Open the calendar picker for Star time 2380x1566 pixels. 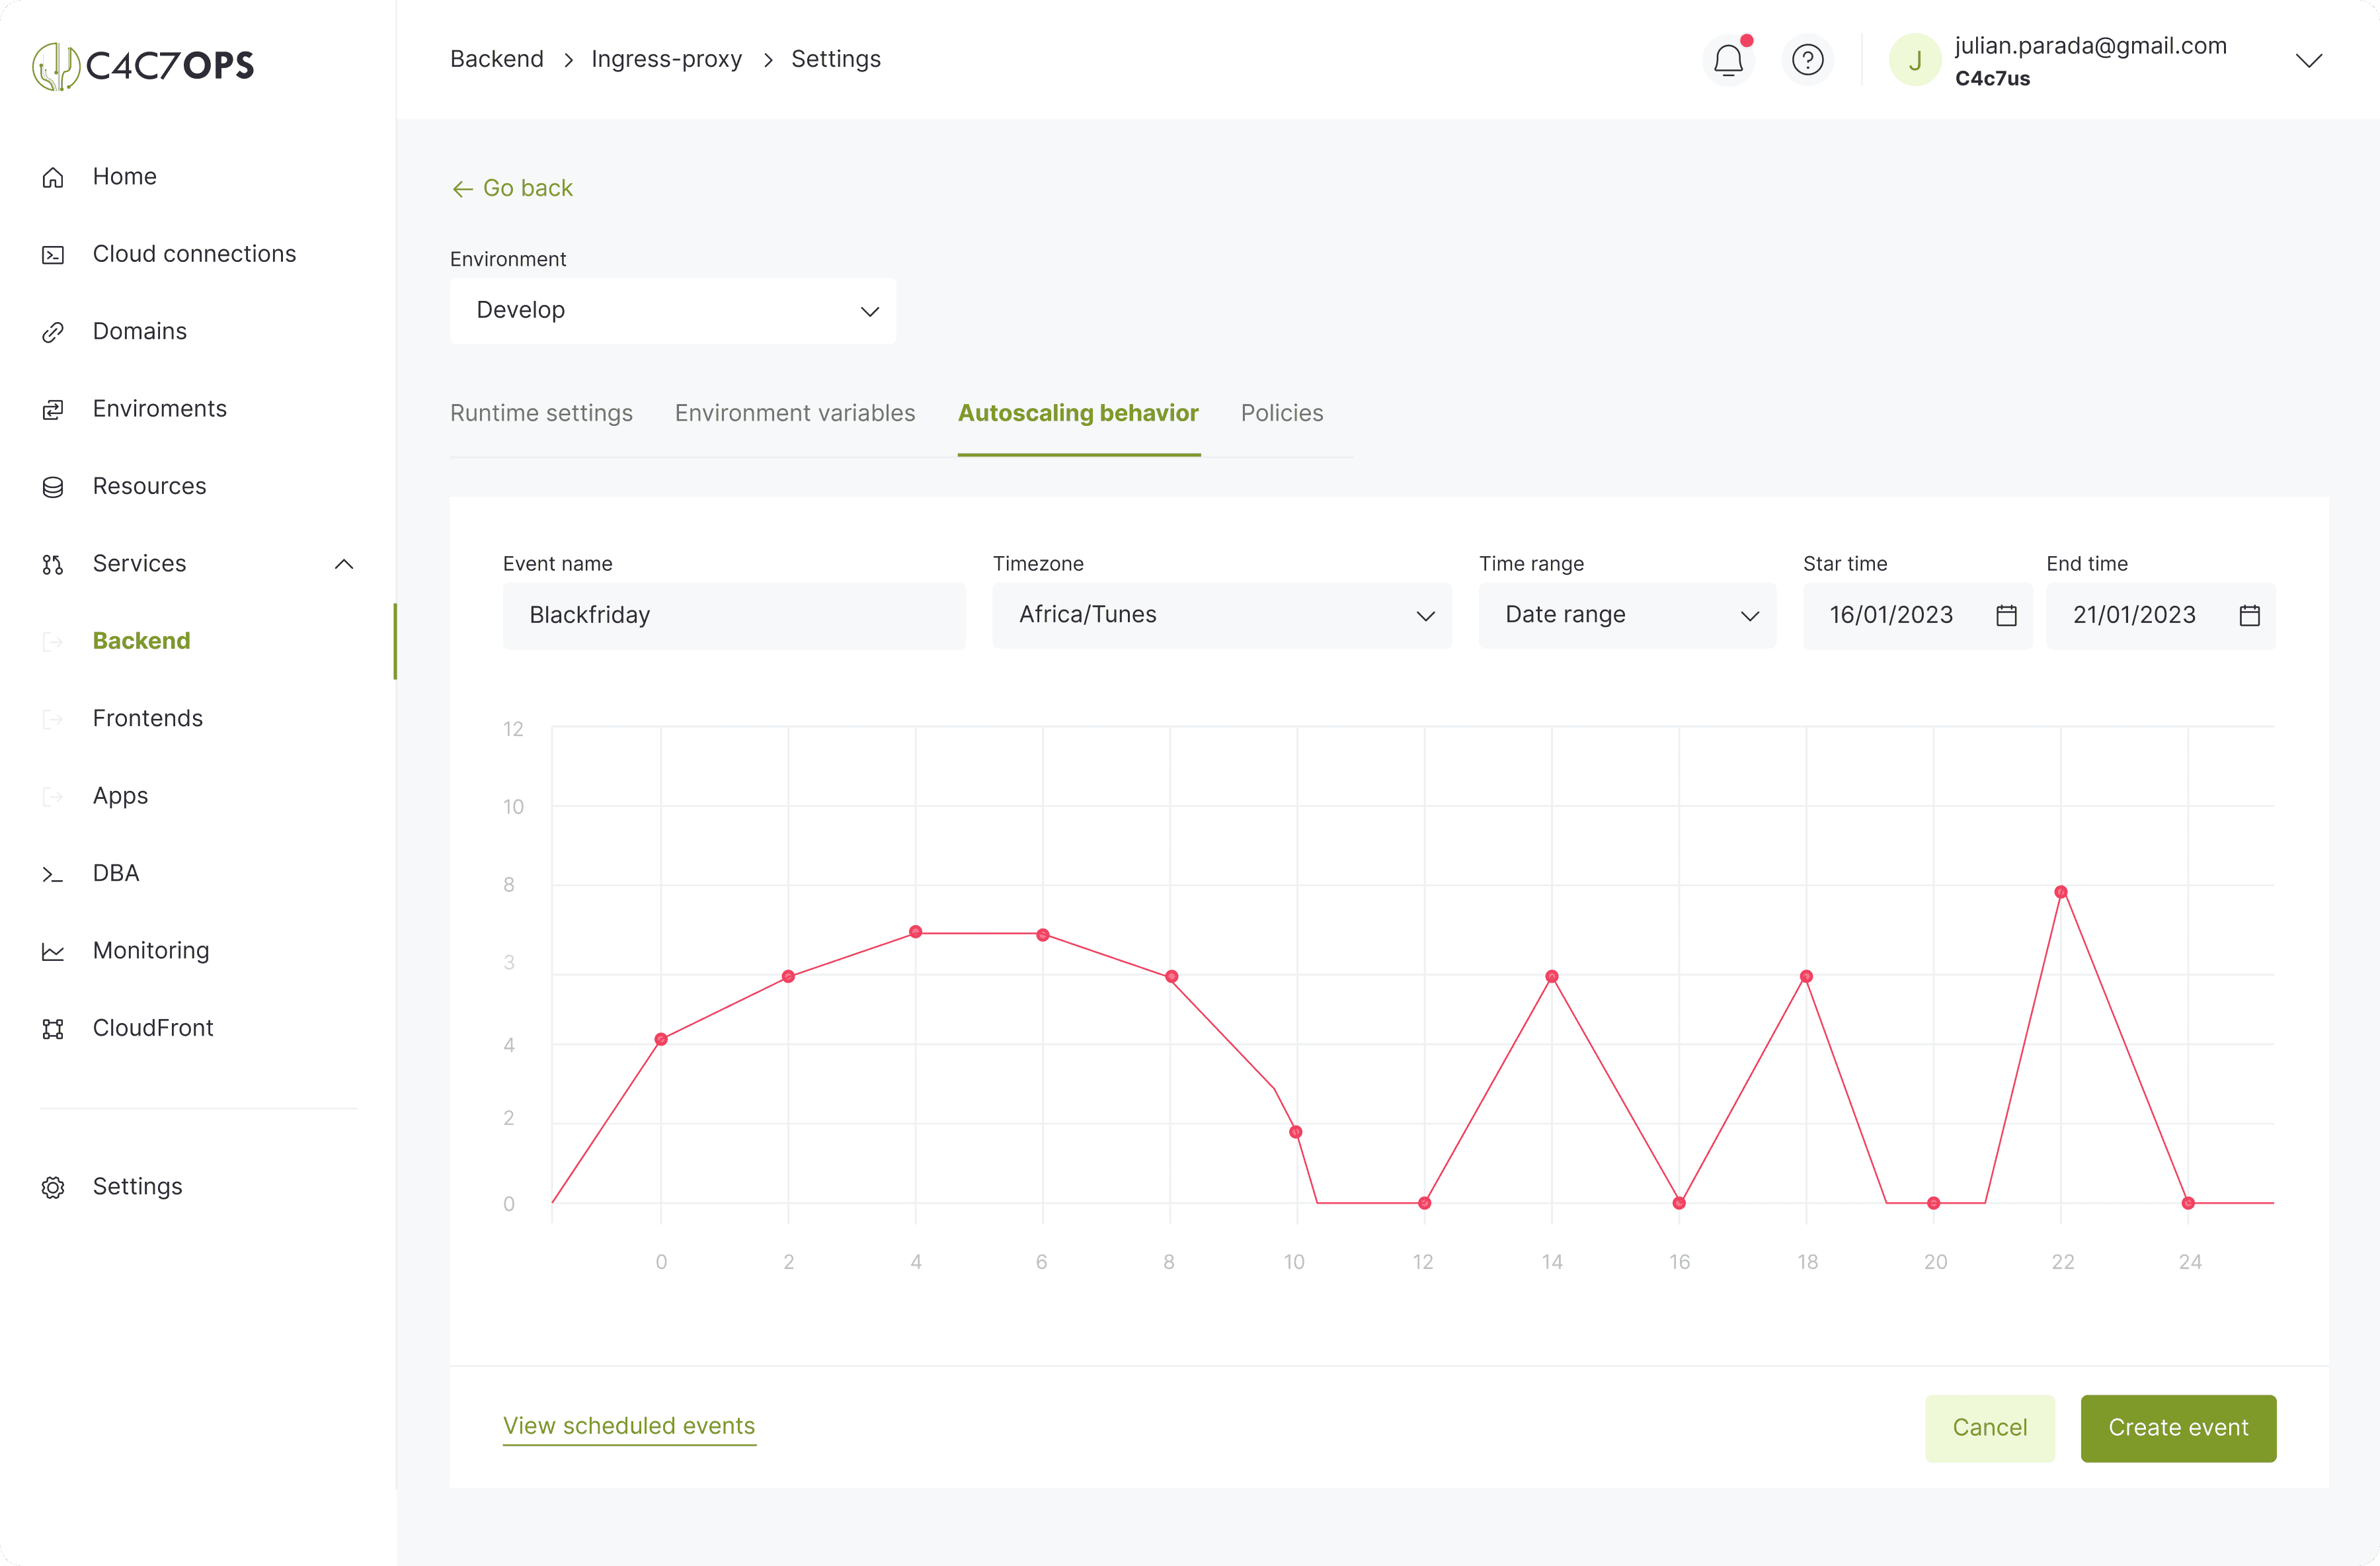(x=2006, y=616)
